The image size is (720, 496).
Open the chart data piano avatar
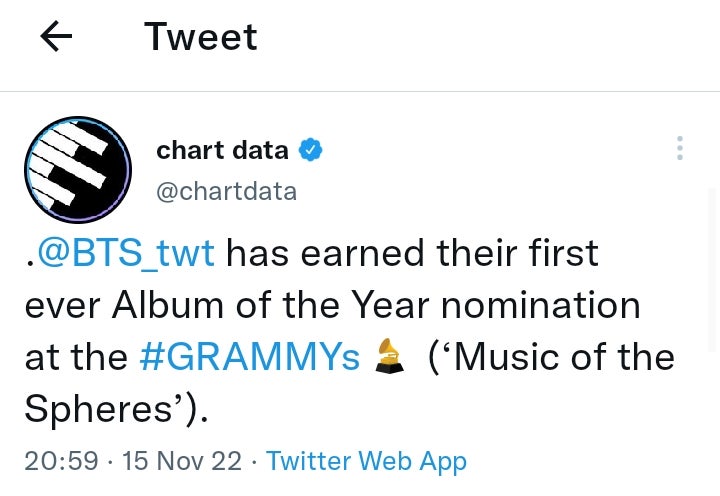pyautogui.click(x=78, y=169)
